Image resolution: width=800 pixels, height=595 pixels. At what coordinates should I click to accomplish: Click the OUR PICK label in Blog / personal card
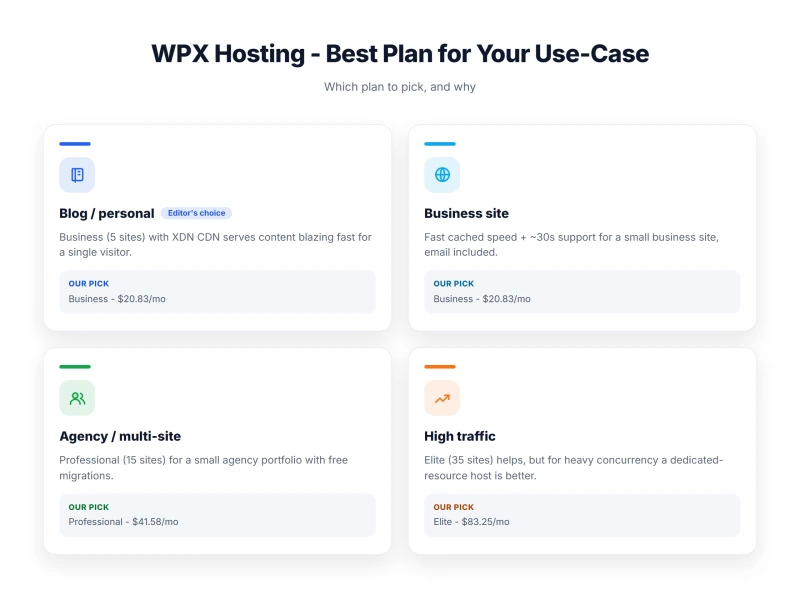89,283
